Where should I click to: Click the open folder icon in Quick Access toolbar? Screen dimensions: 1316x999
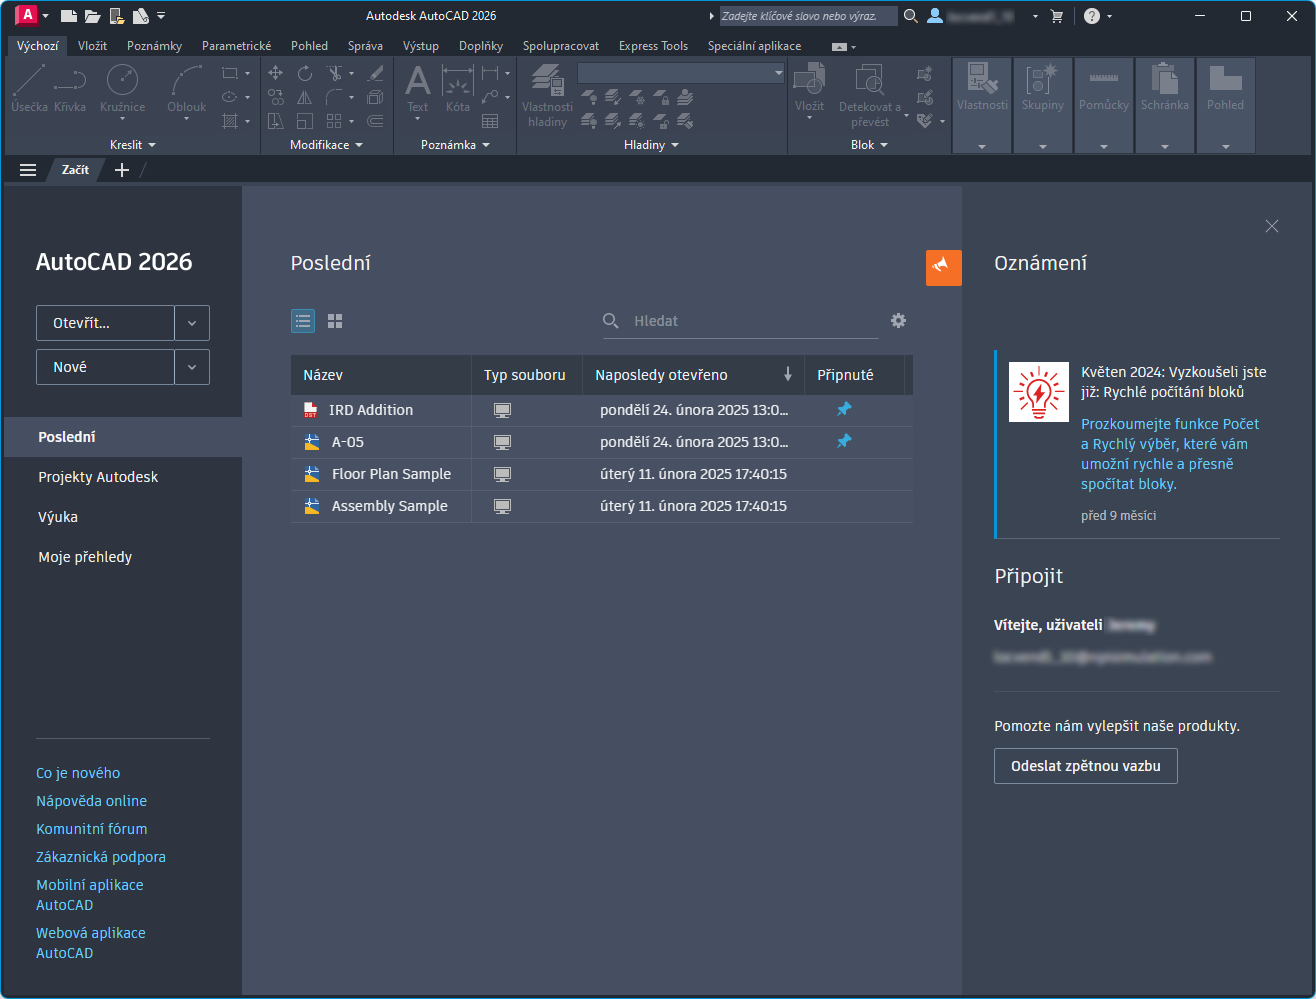92,16
